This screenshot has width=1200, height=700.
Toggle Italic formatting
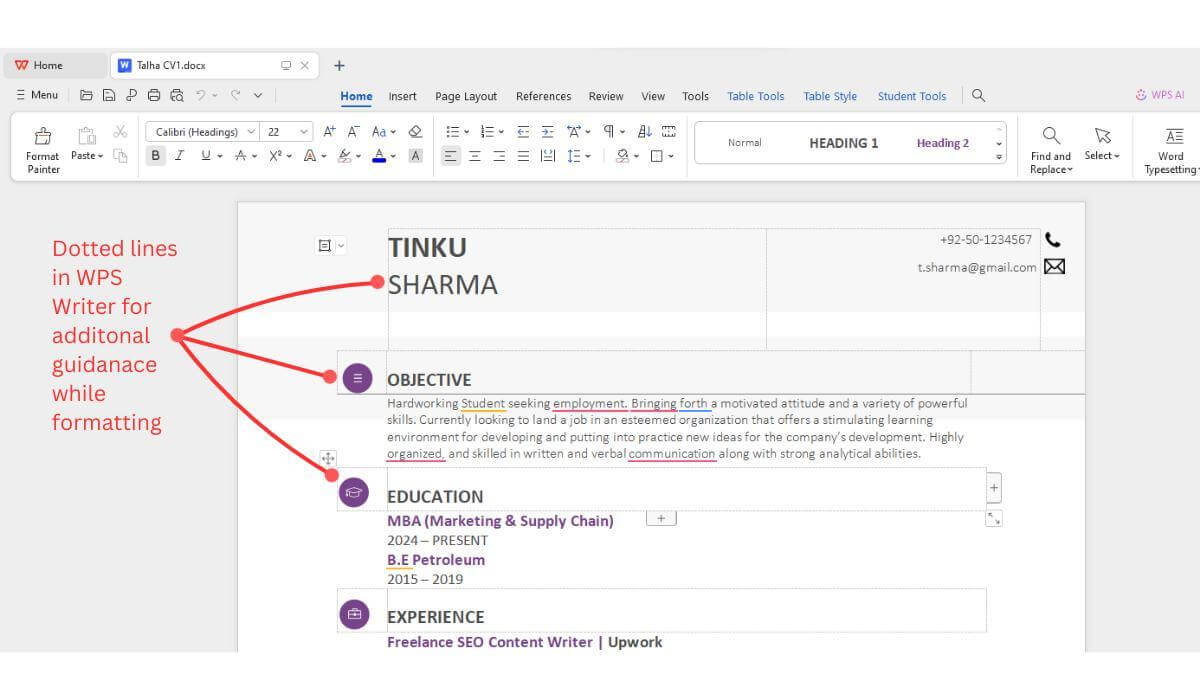180,155
